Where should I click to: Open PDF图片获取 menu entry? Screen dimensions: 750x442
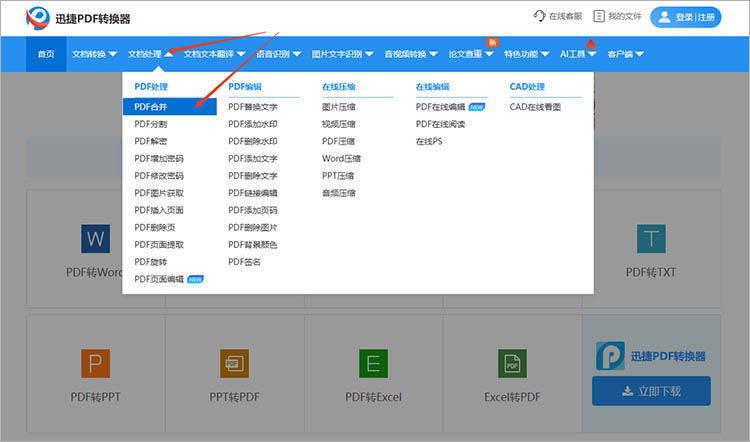point(159,193)
